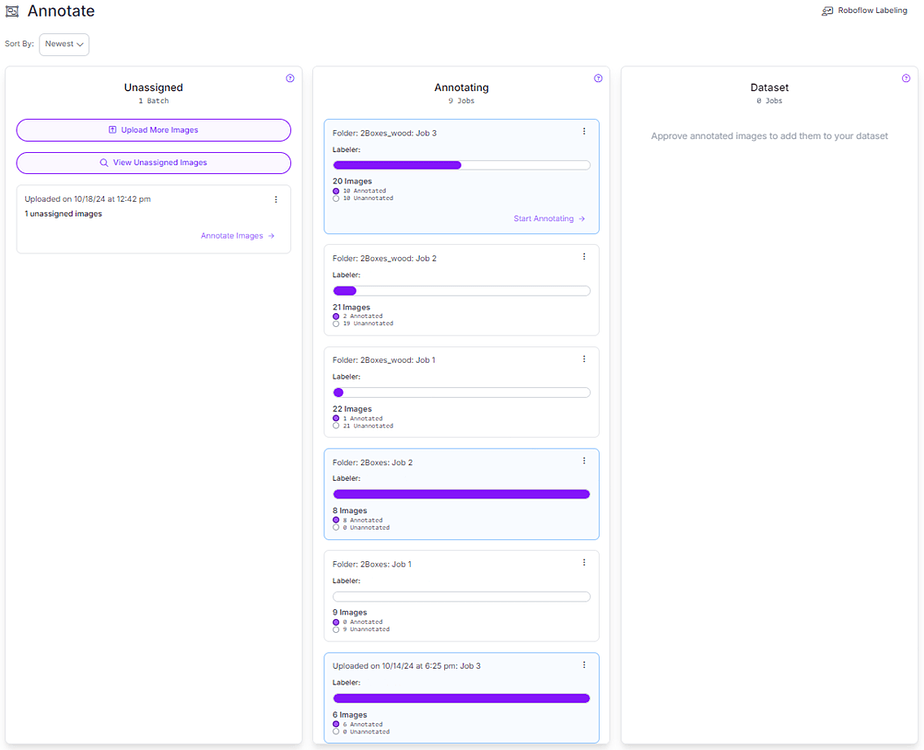Open the options menu for 2Boxes Job 2
This screenshot has width=924, height=750.
tap(584, 460)
